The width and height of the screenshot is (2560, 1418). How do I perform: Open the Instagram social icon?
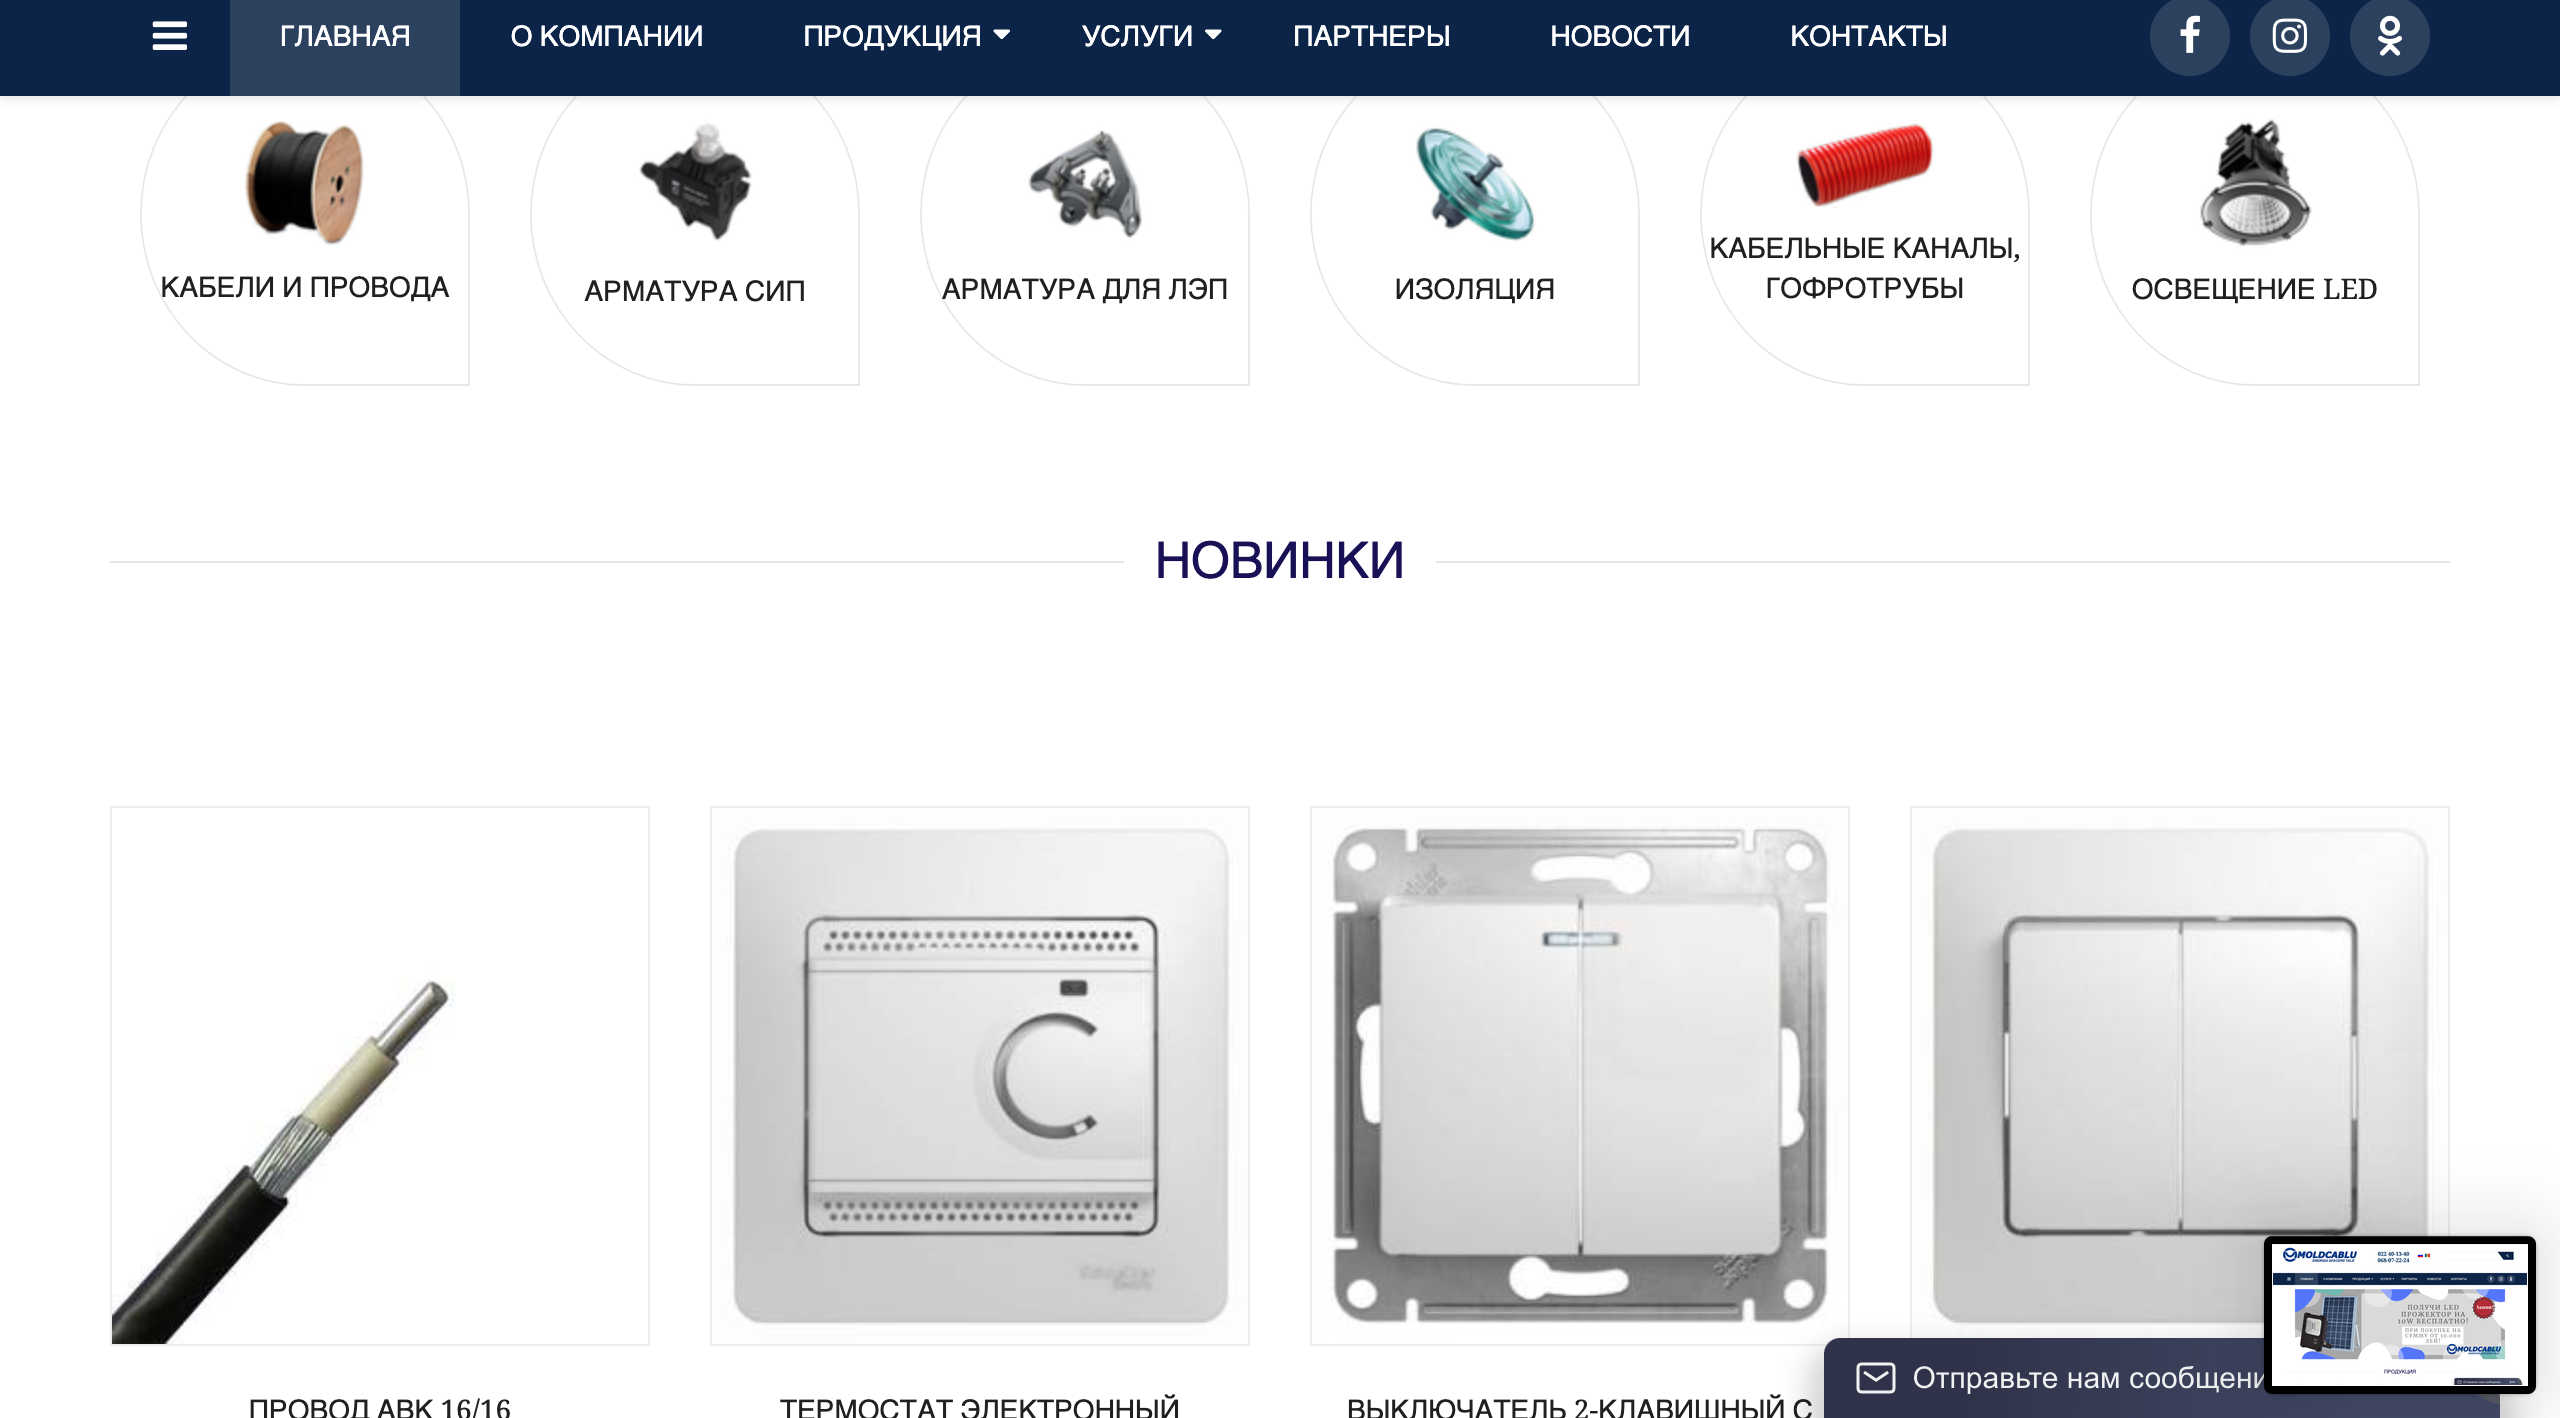click(2289, 36)
